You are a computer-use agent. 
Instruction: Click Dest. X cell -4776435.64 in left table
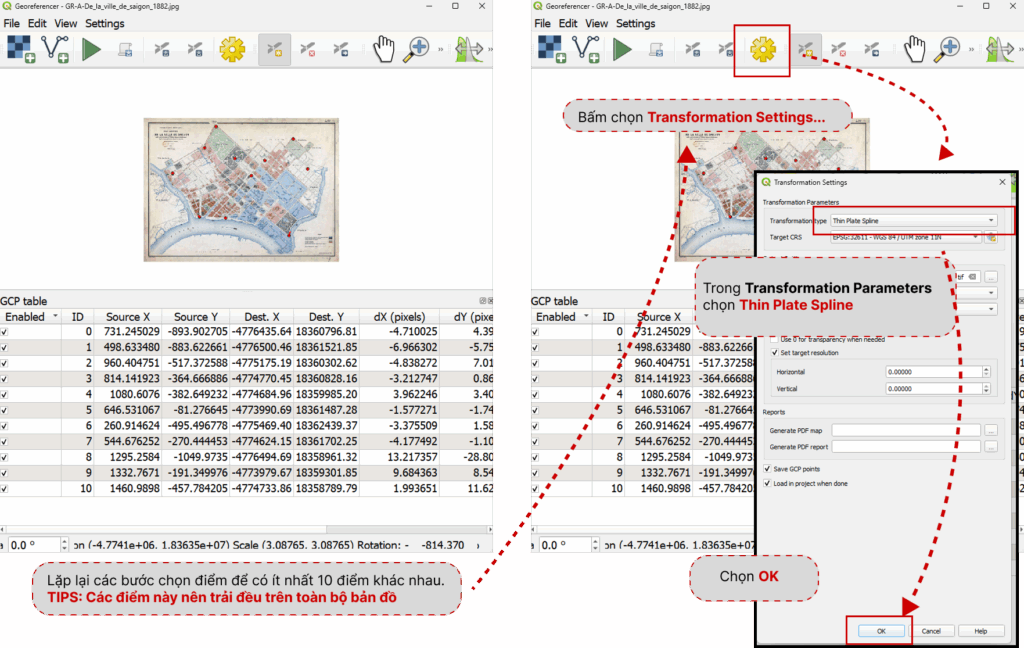(261, 332)
